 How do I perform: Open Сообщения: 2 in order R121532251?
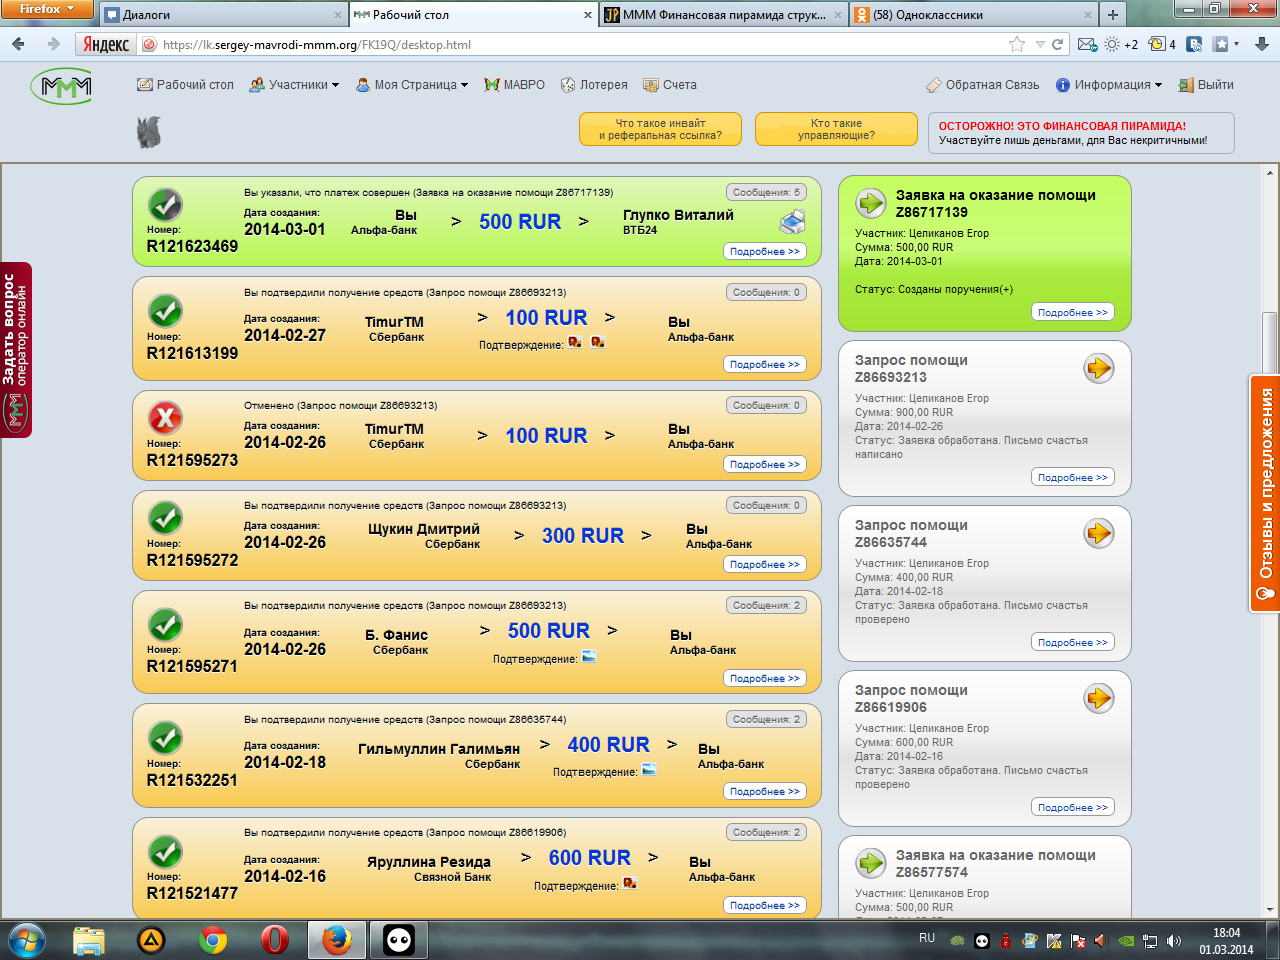pyautogui.click(x=766, y=719)
